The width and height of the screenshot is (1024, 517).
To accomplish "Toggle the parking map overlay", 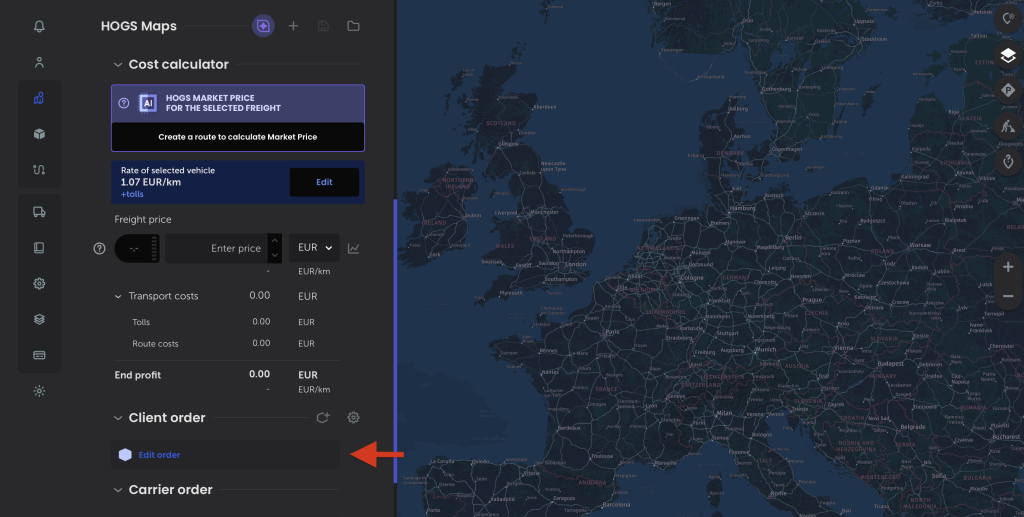I will click(x=1008, y=91).
